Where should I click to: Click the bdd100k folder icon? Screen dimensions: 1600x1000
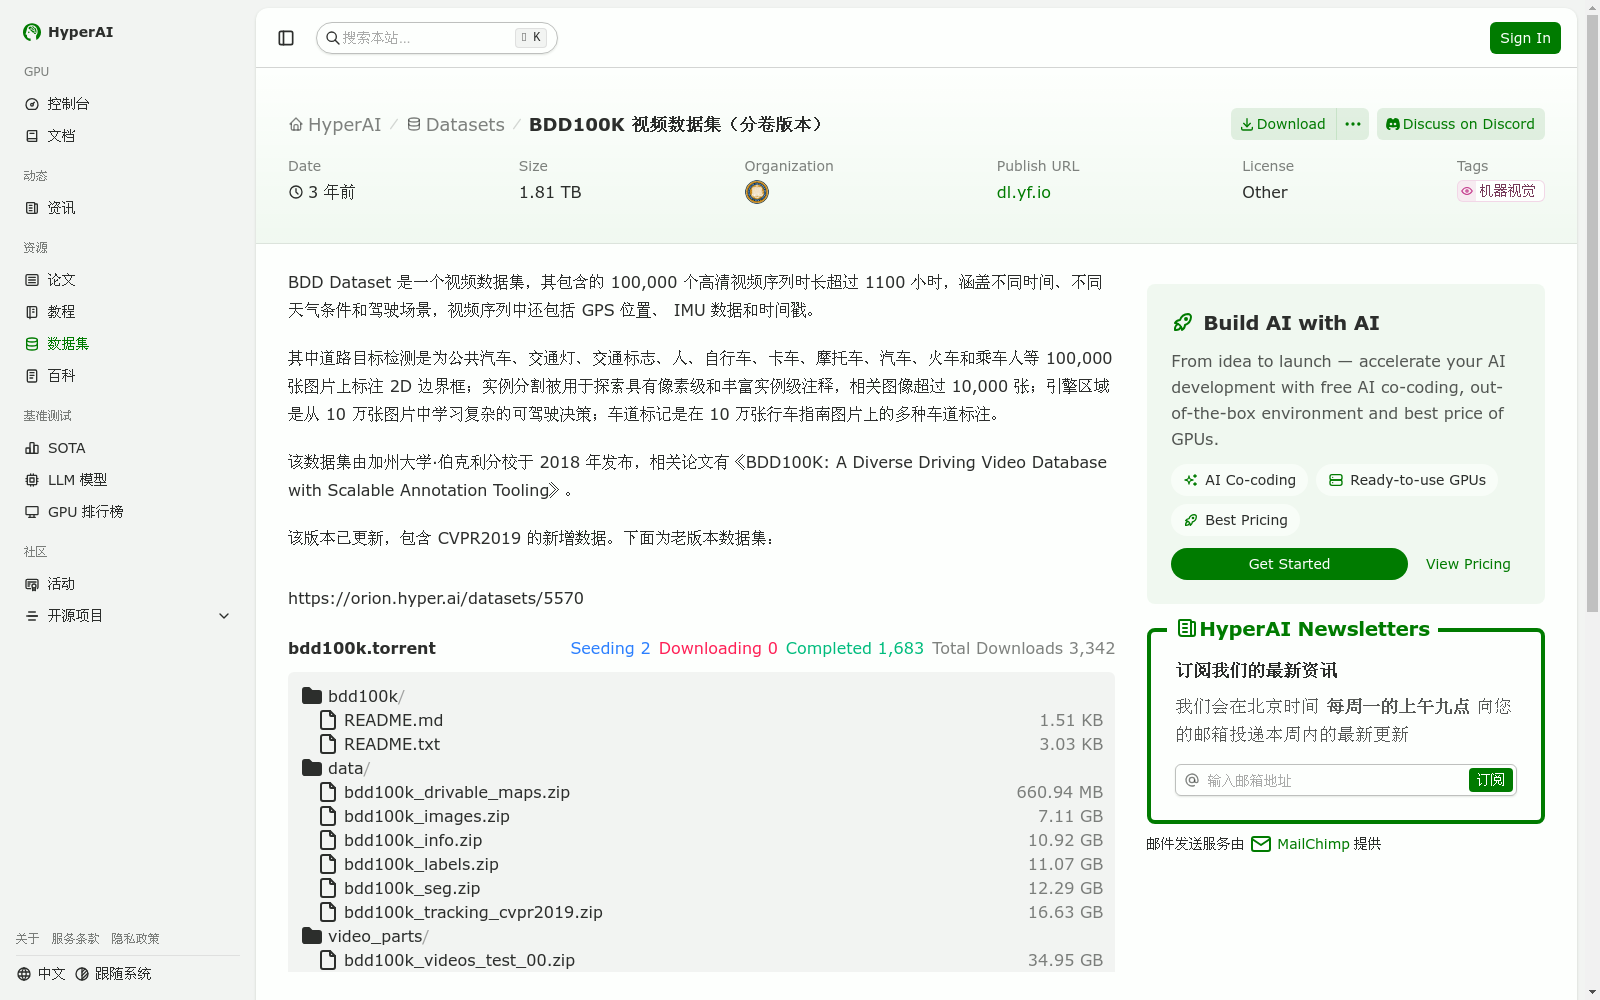coord(312,696)
